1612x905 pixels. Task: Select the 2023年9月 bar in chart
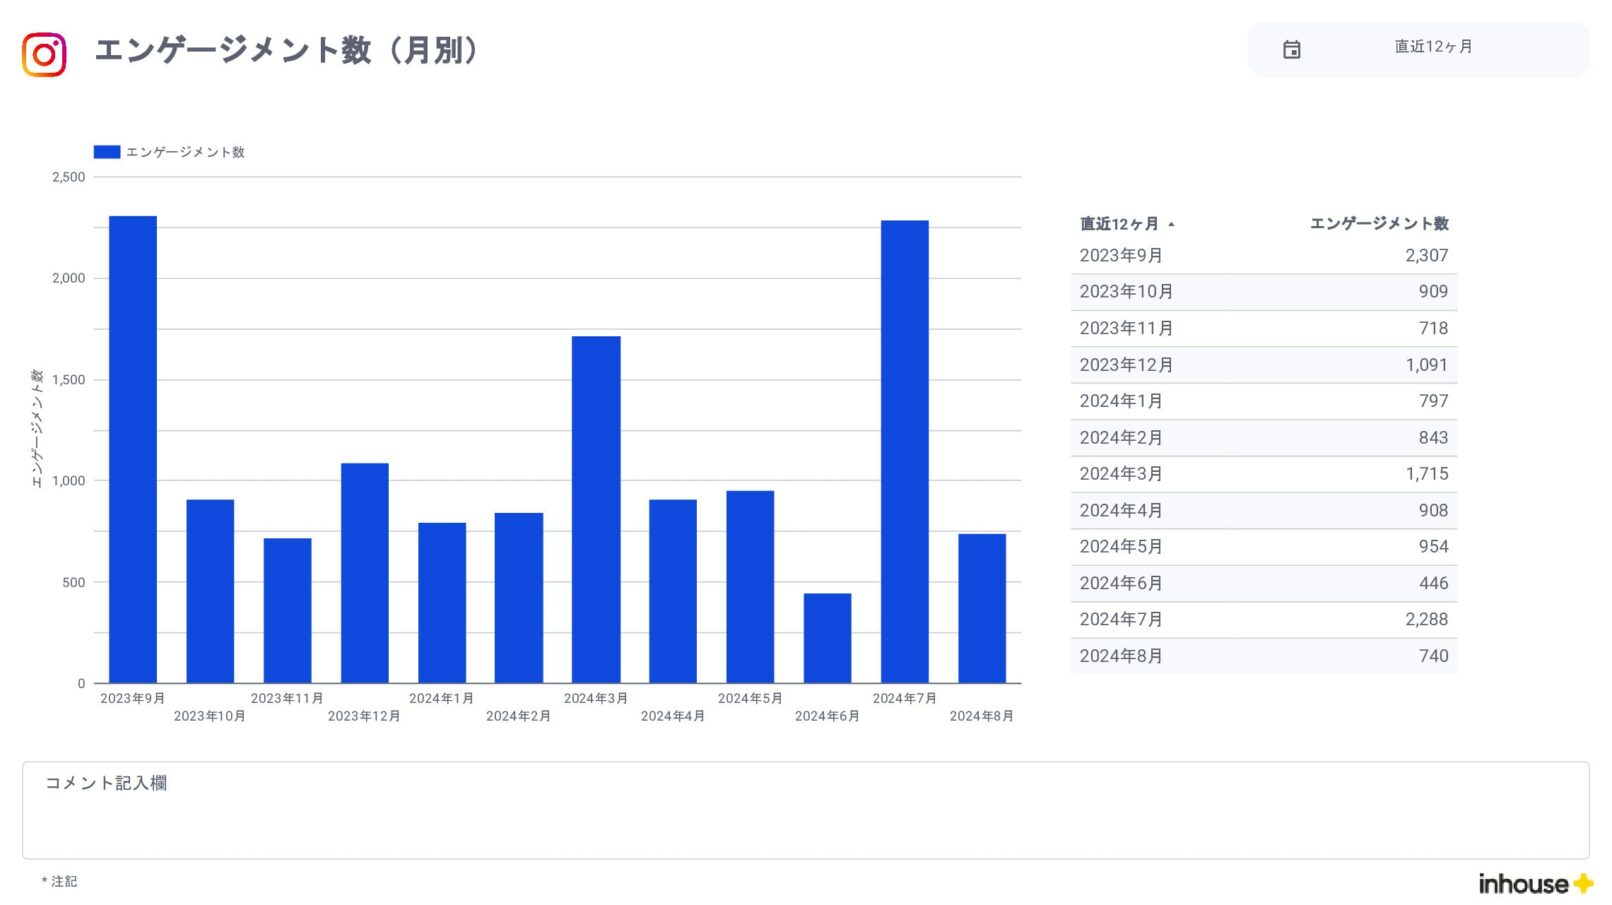point(133,450)
